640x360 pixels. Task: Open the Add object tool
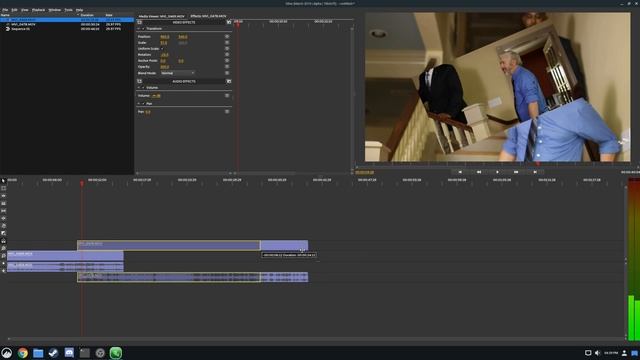(x=4, y=270)
